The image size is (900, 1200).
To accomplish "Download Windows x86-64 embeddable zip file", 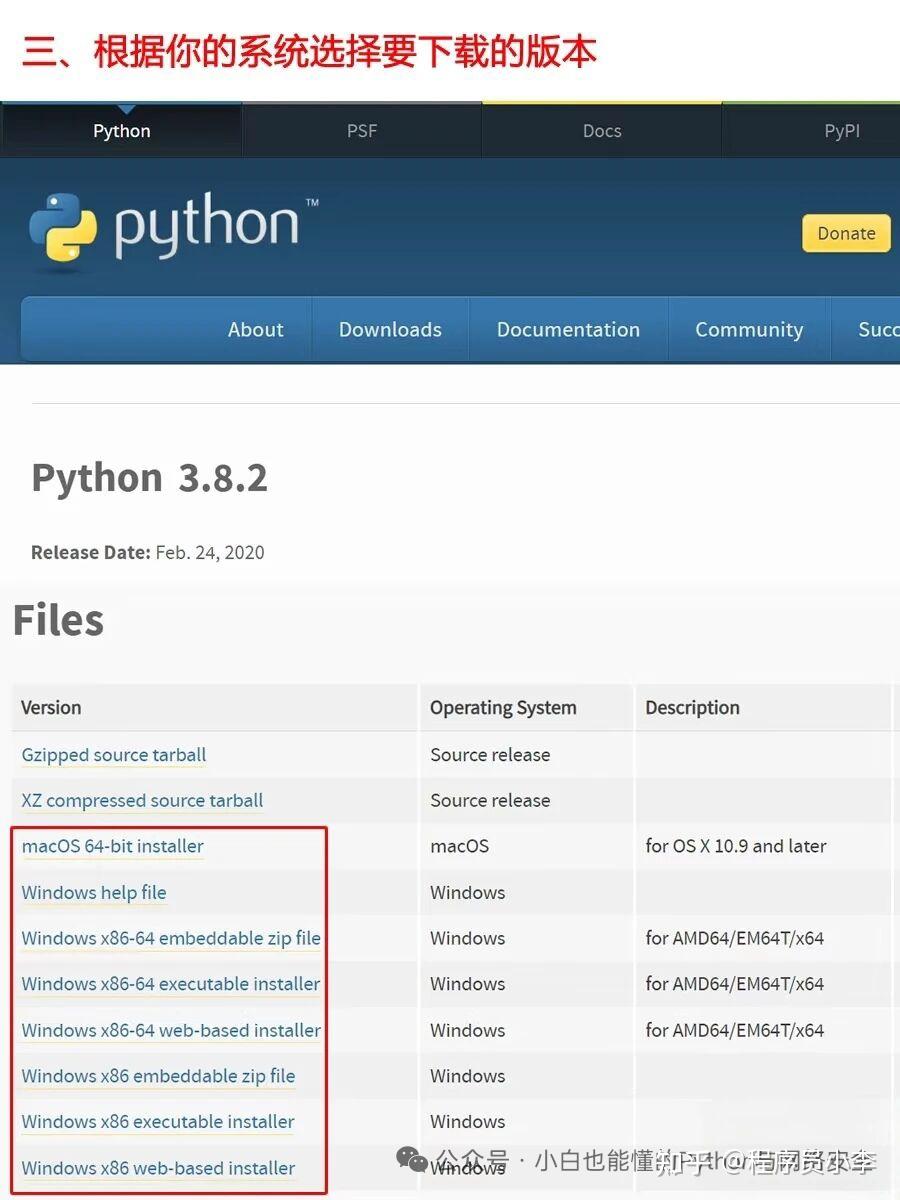I will point(170,939).
